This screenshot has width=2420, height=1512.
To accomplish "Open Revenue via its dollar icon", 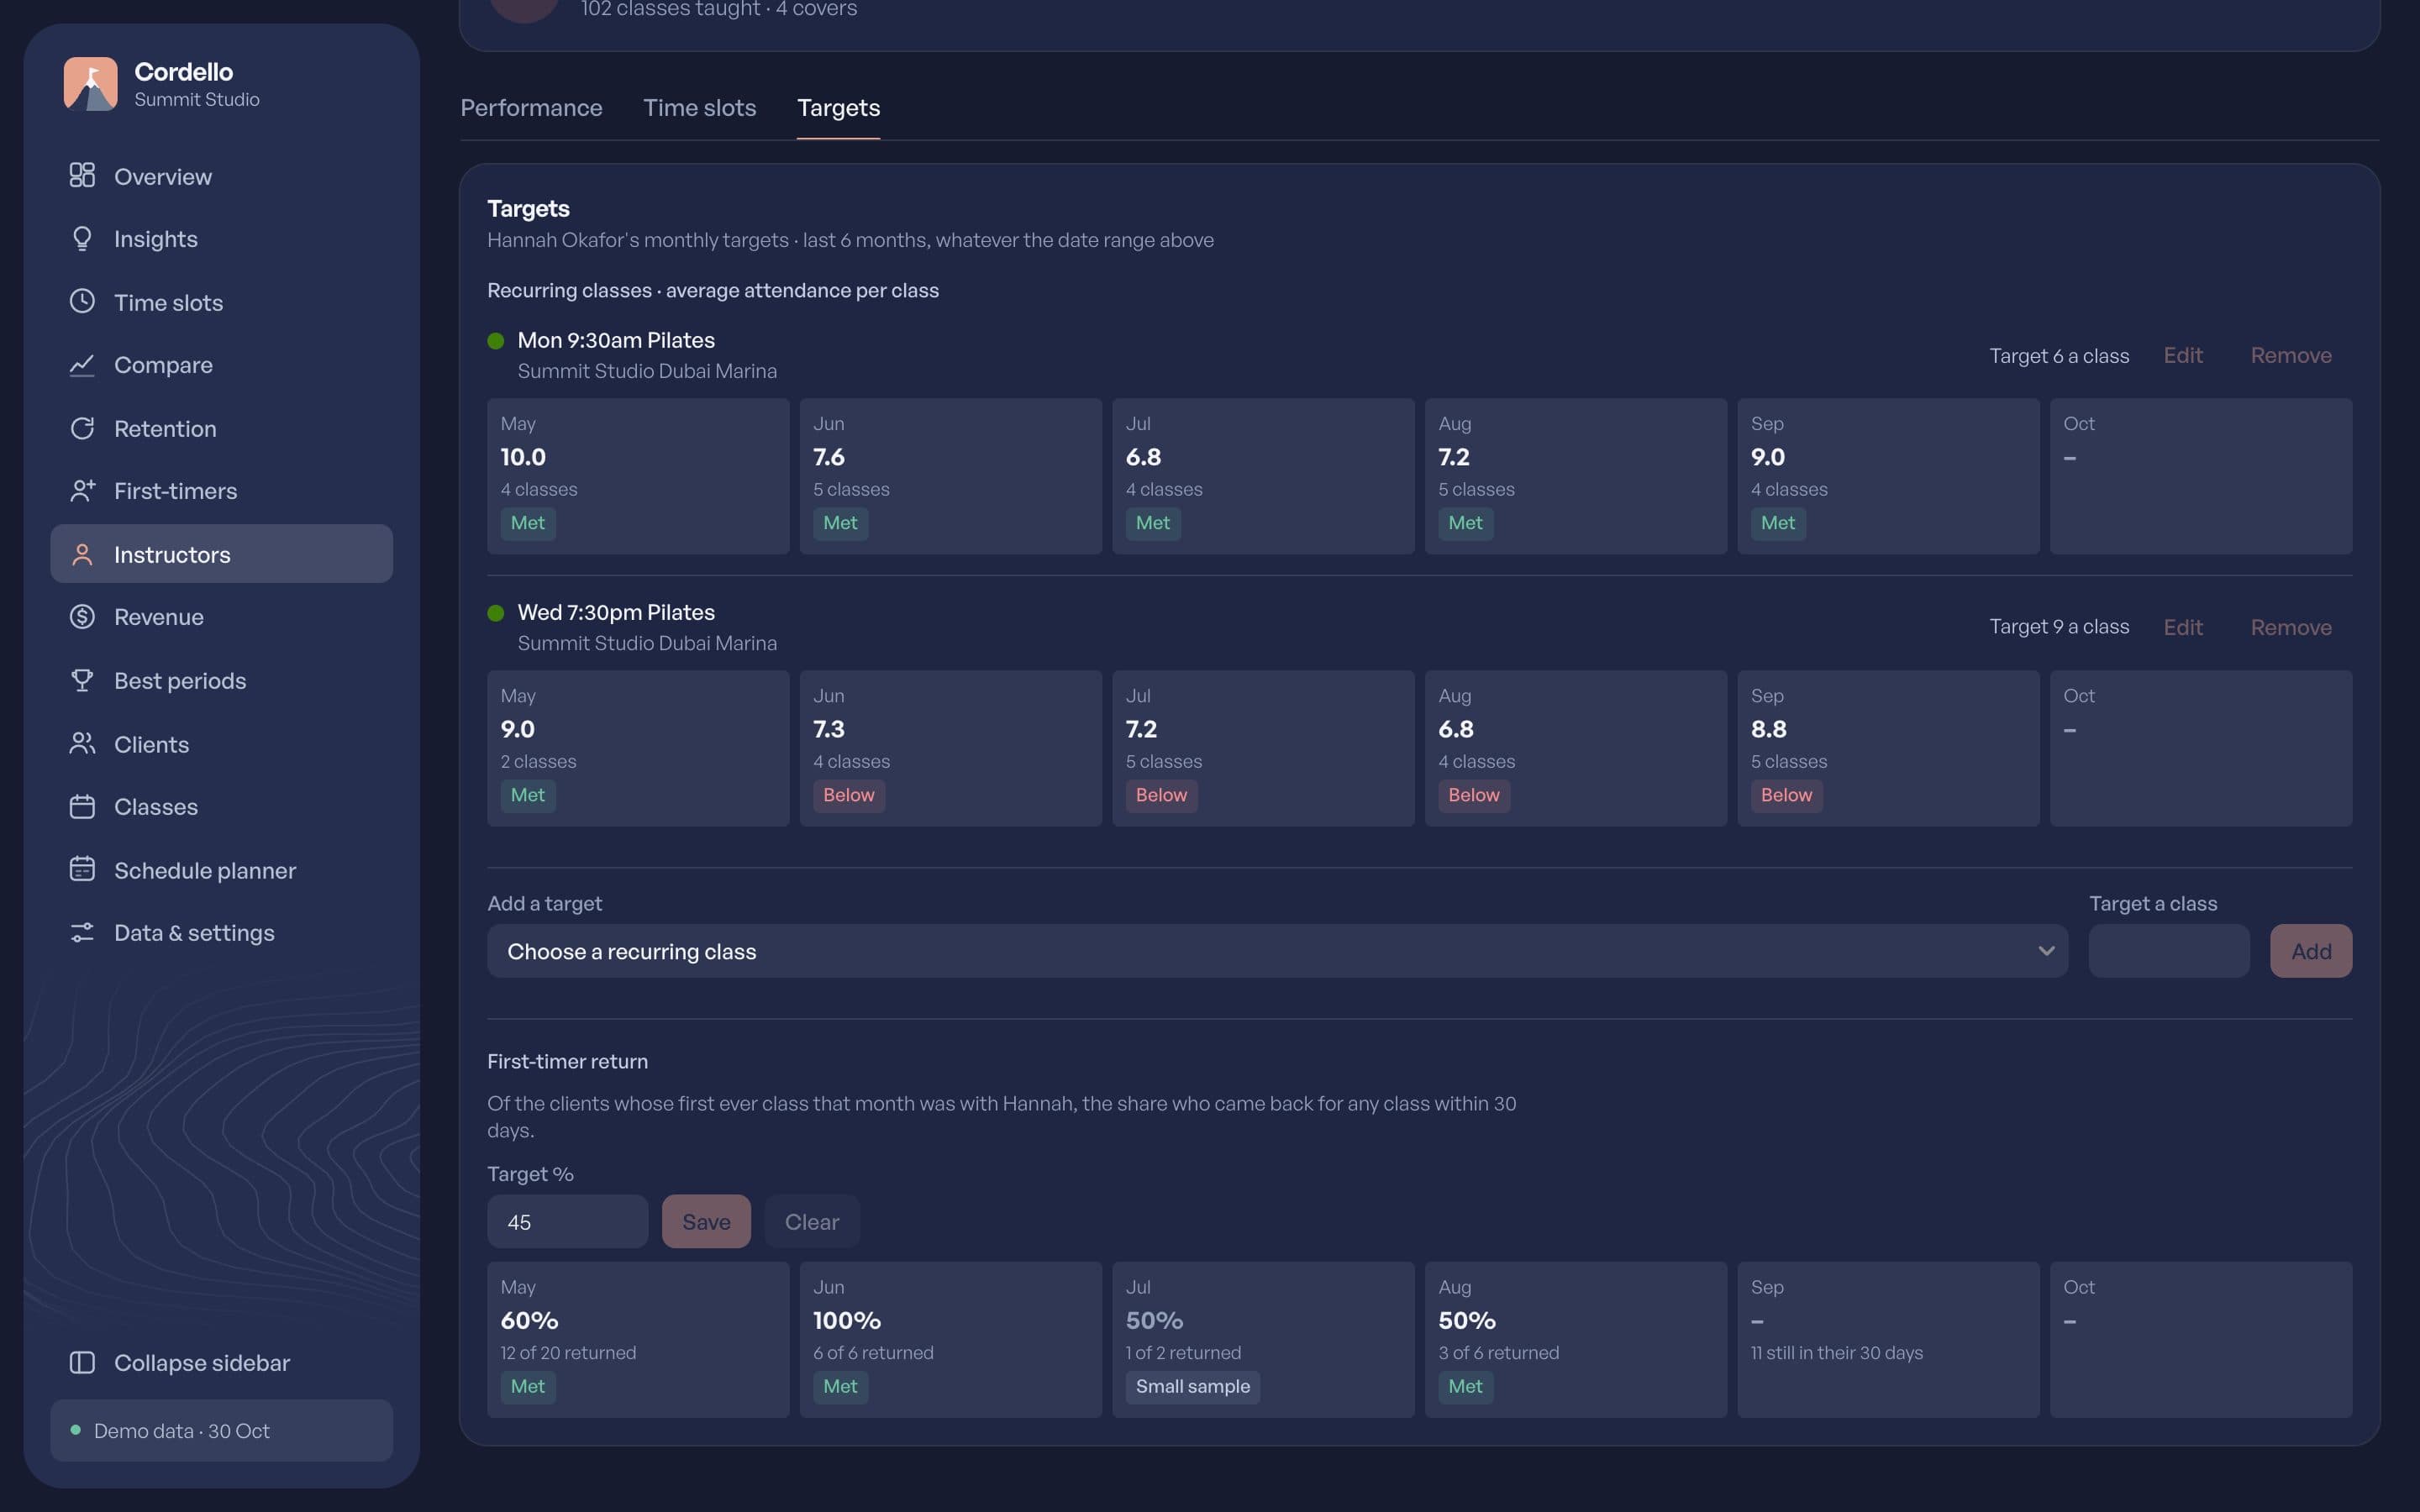I will tap(82, 617).
